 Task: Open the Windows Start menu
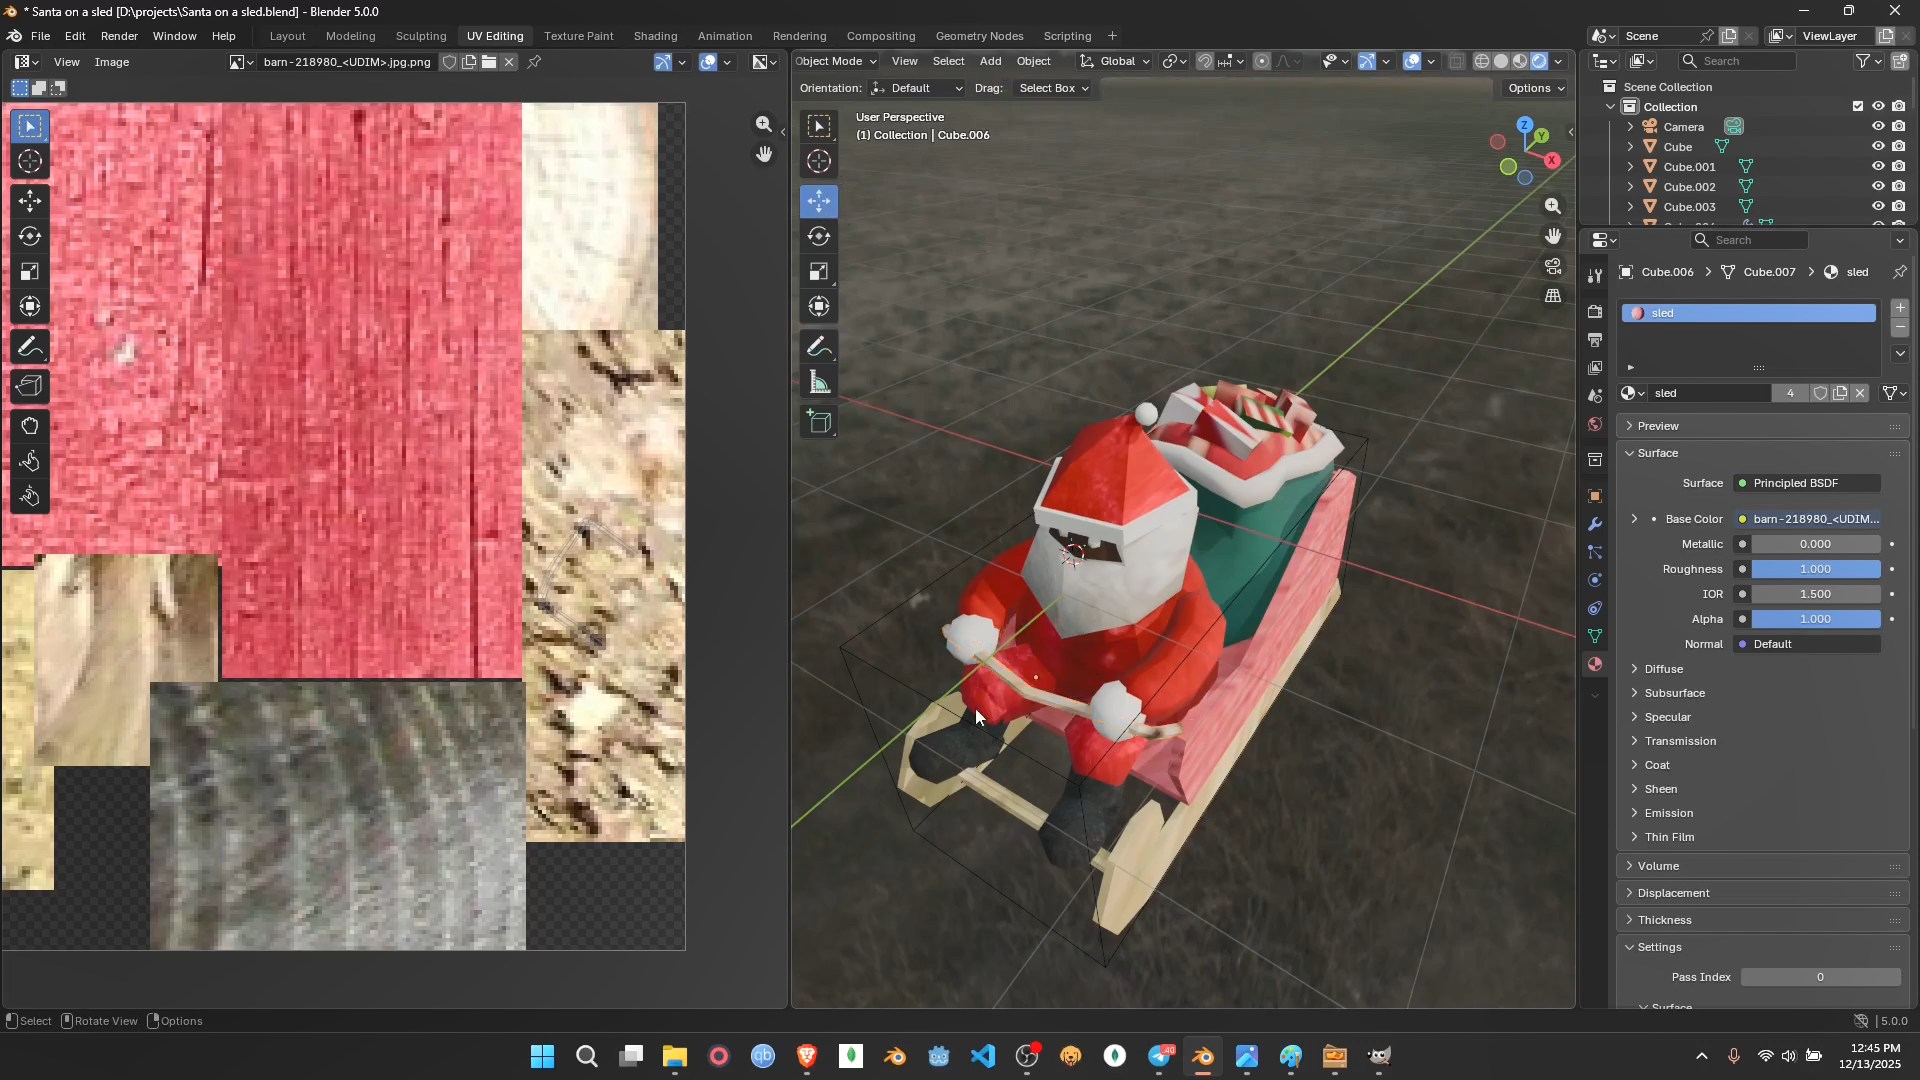click(542, 1057)
